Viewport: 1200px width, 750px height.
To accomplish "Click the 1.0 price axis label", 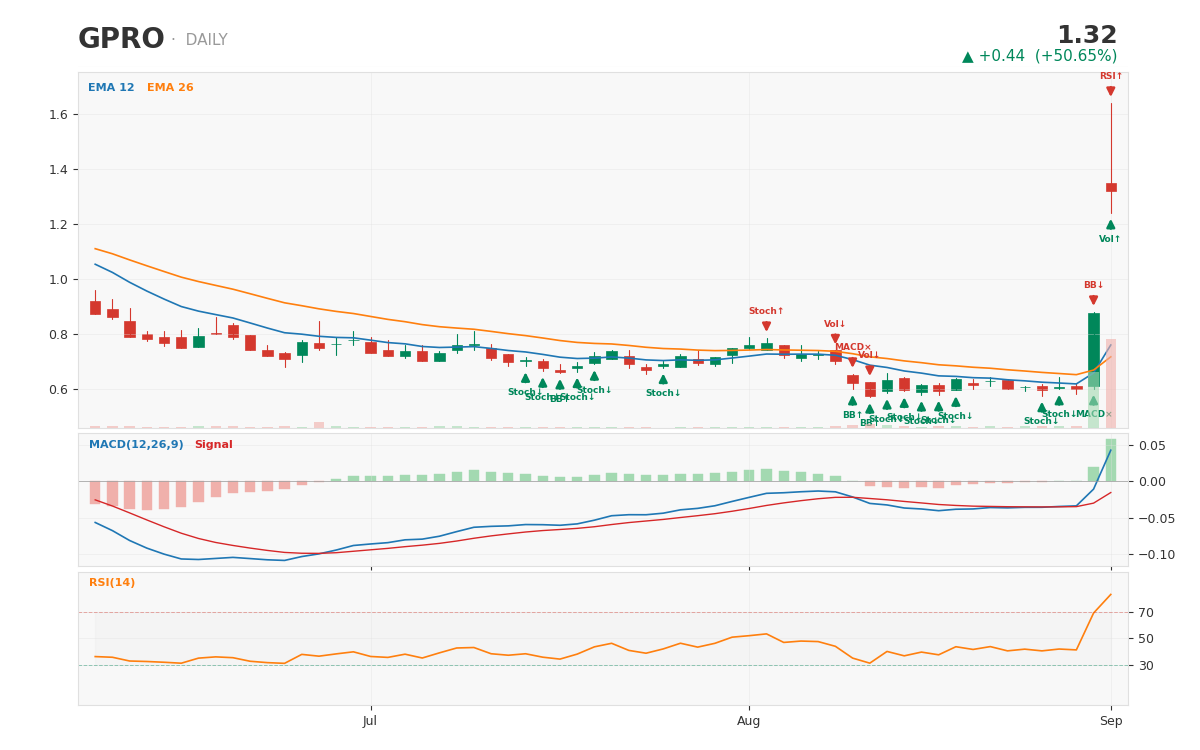I will point(58,280).
